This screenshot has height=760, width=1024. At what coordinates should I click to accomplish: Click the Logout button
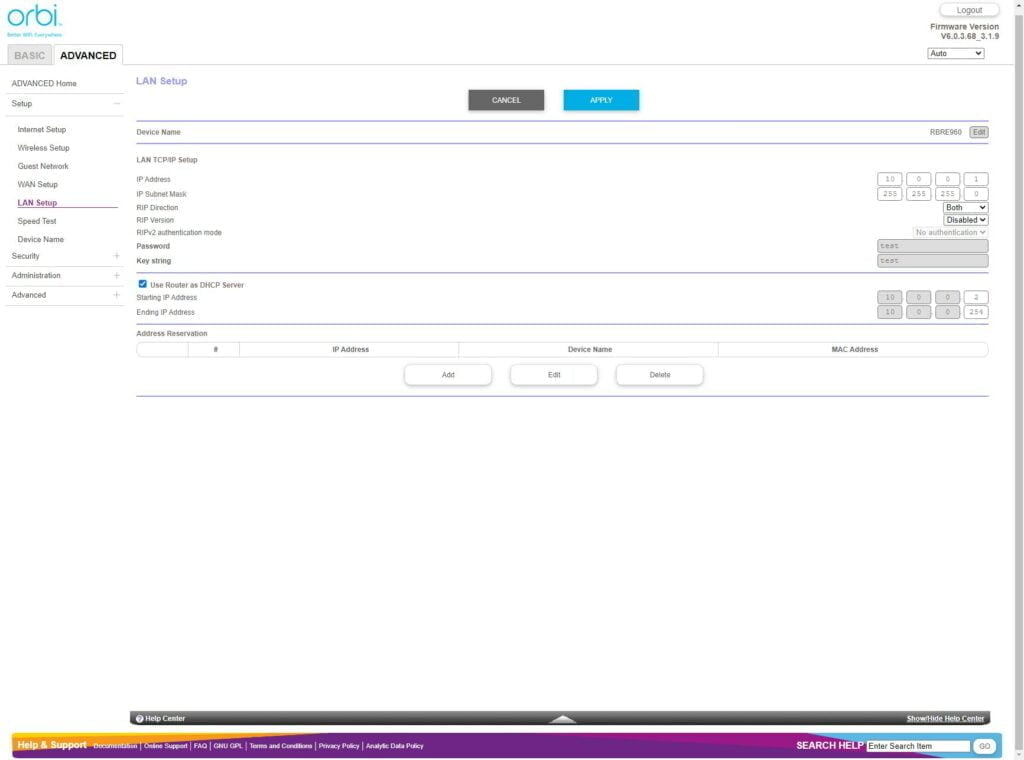click(x=969, y=10)
